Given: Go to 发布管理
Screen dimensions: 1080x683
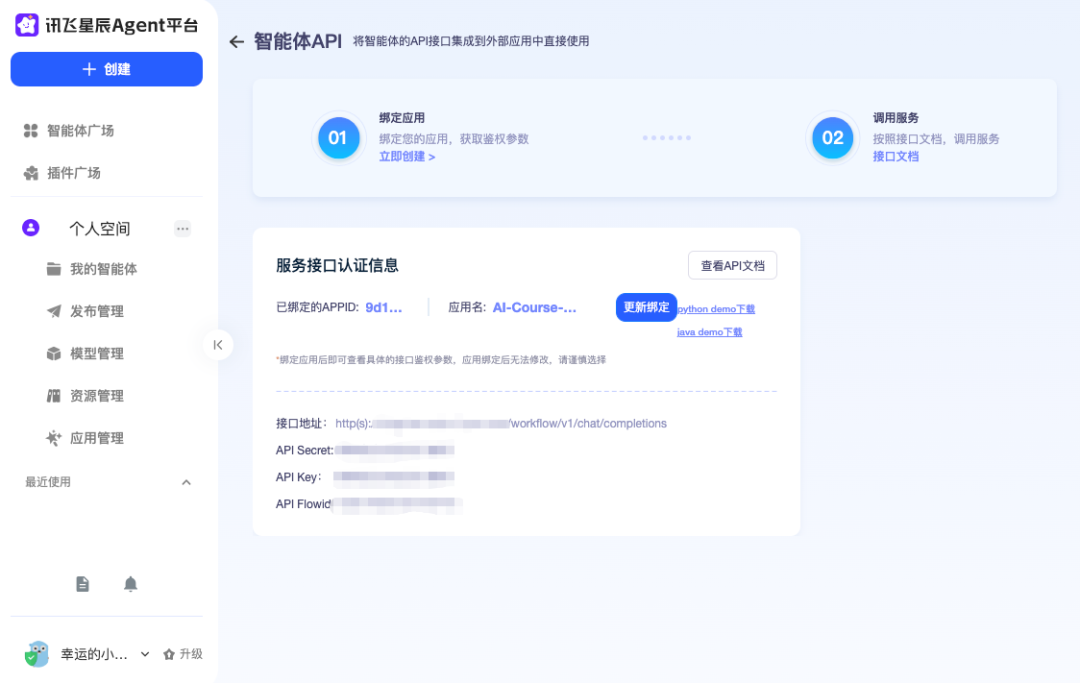Looking at the screenshot, I should tap(96, 311).
